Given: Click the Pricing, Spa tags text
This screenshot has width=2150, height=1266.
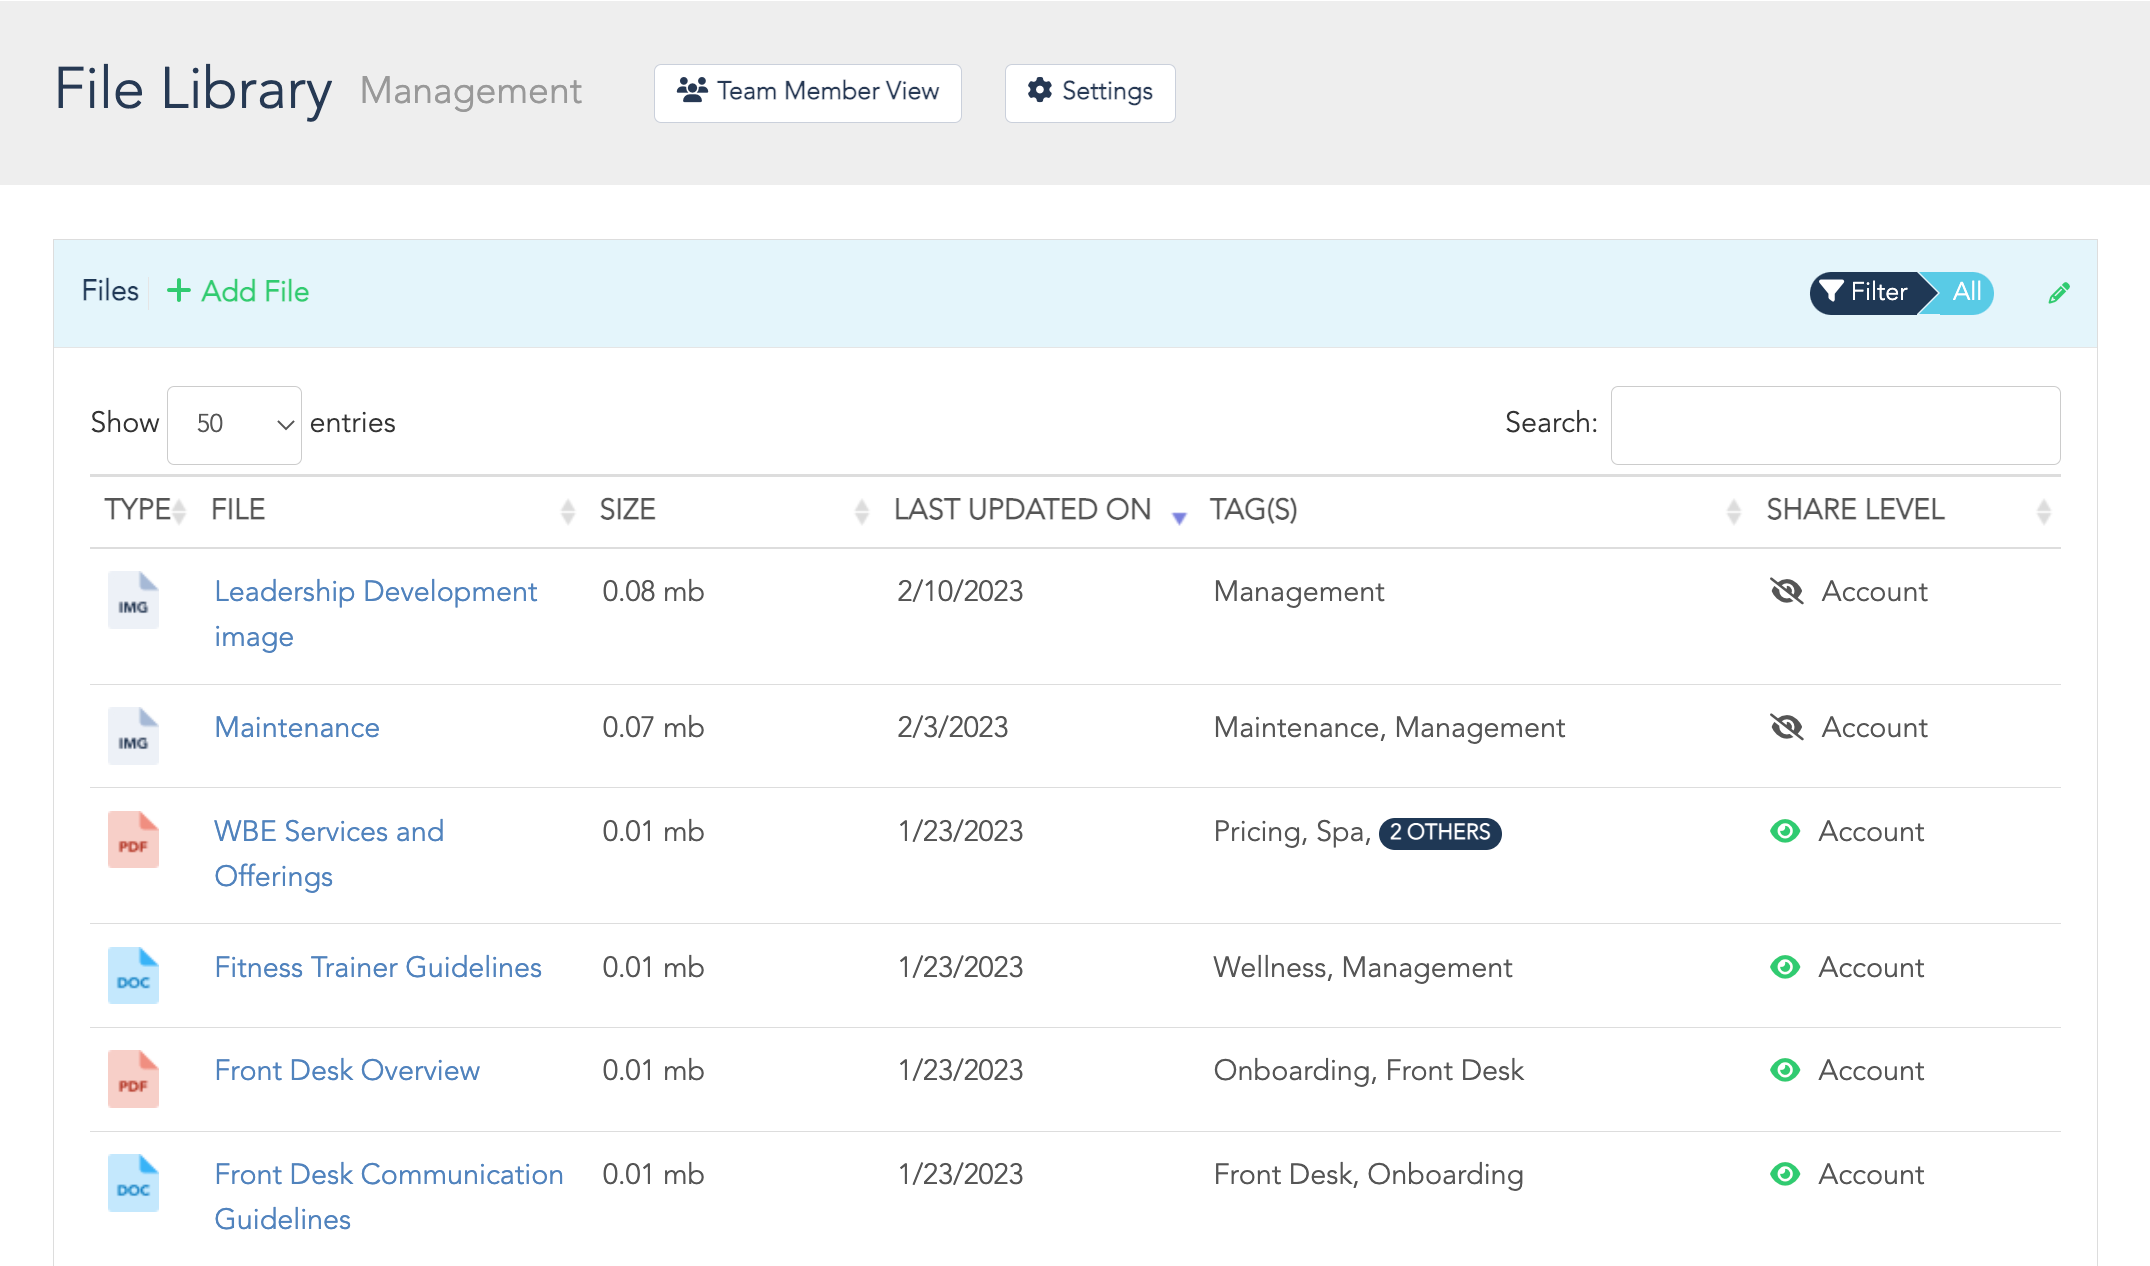Looking at the screenshot, I should pyautogui.click(x=1292, y=831).
